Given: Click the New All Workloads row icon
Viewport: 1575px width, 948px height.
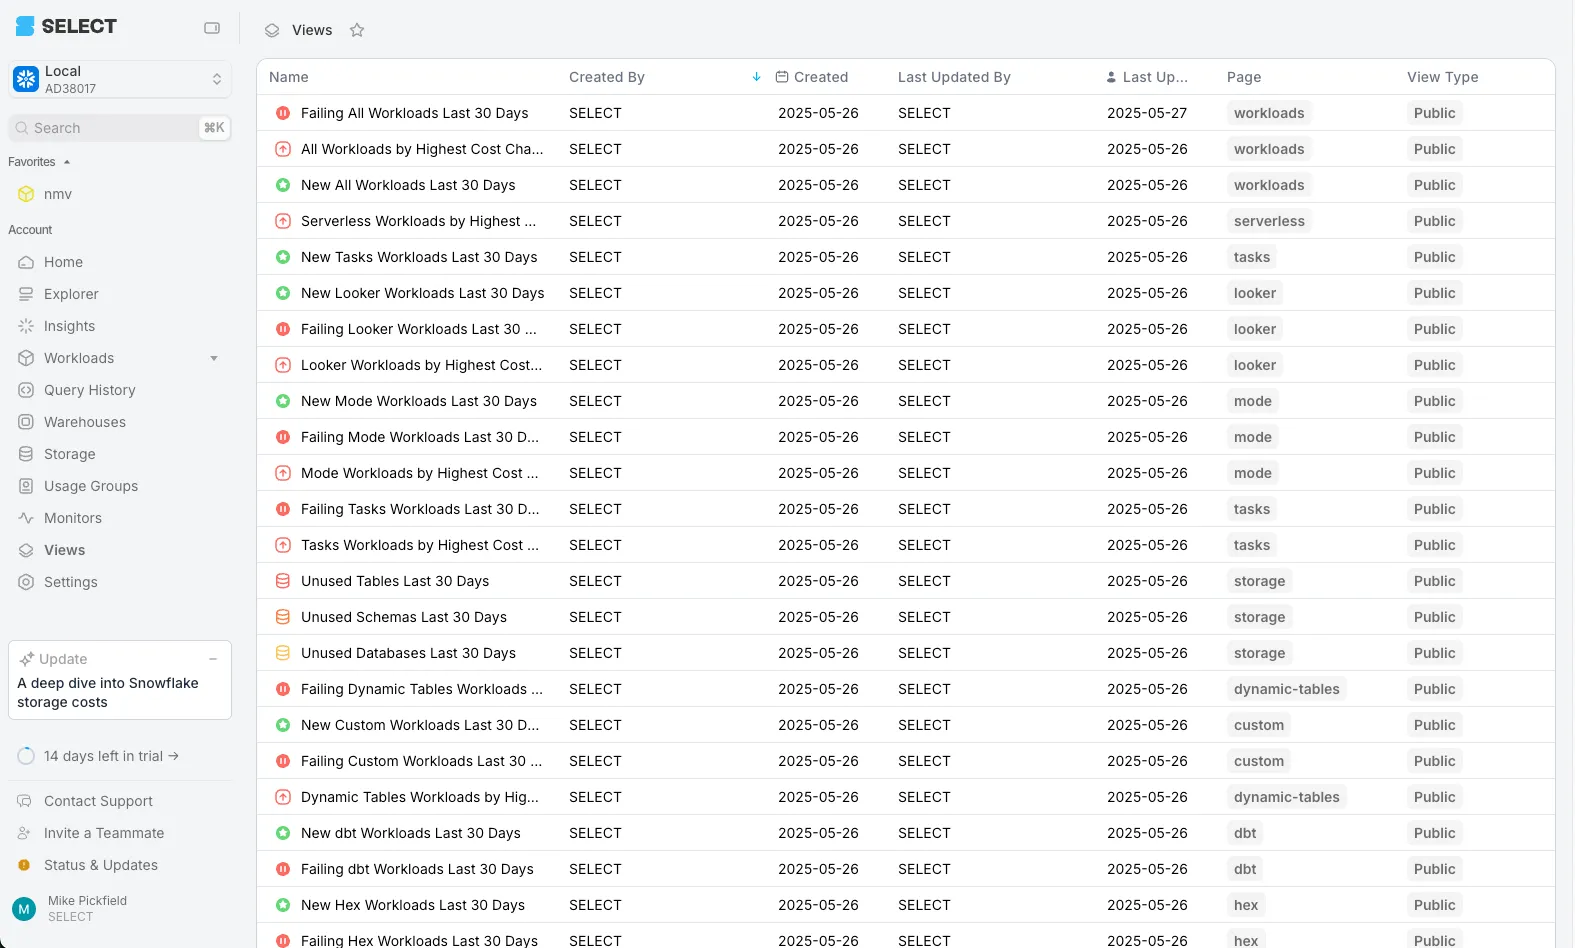Looking at the screenshot, I should click(283, 185).
